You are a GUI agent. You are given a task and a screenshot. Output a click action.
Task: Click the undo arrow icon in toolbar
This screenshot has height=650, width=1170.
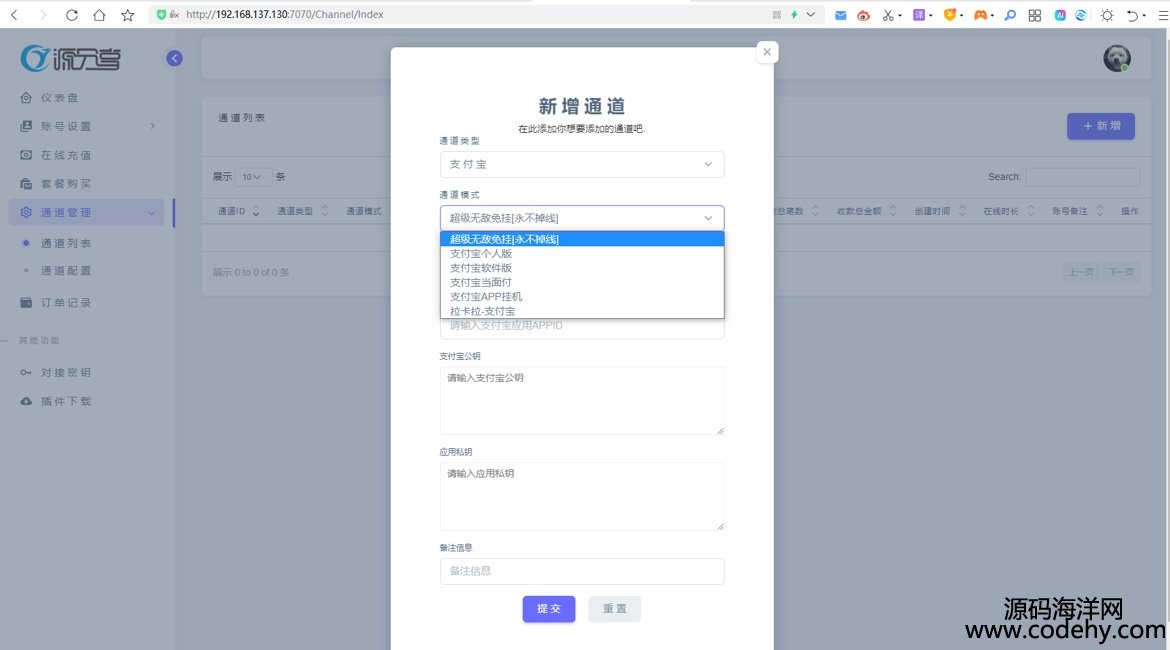pos(1132,15)
